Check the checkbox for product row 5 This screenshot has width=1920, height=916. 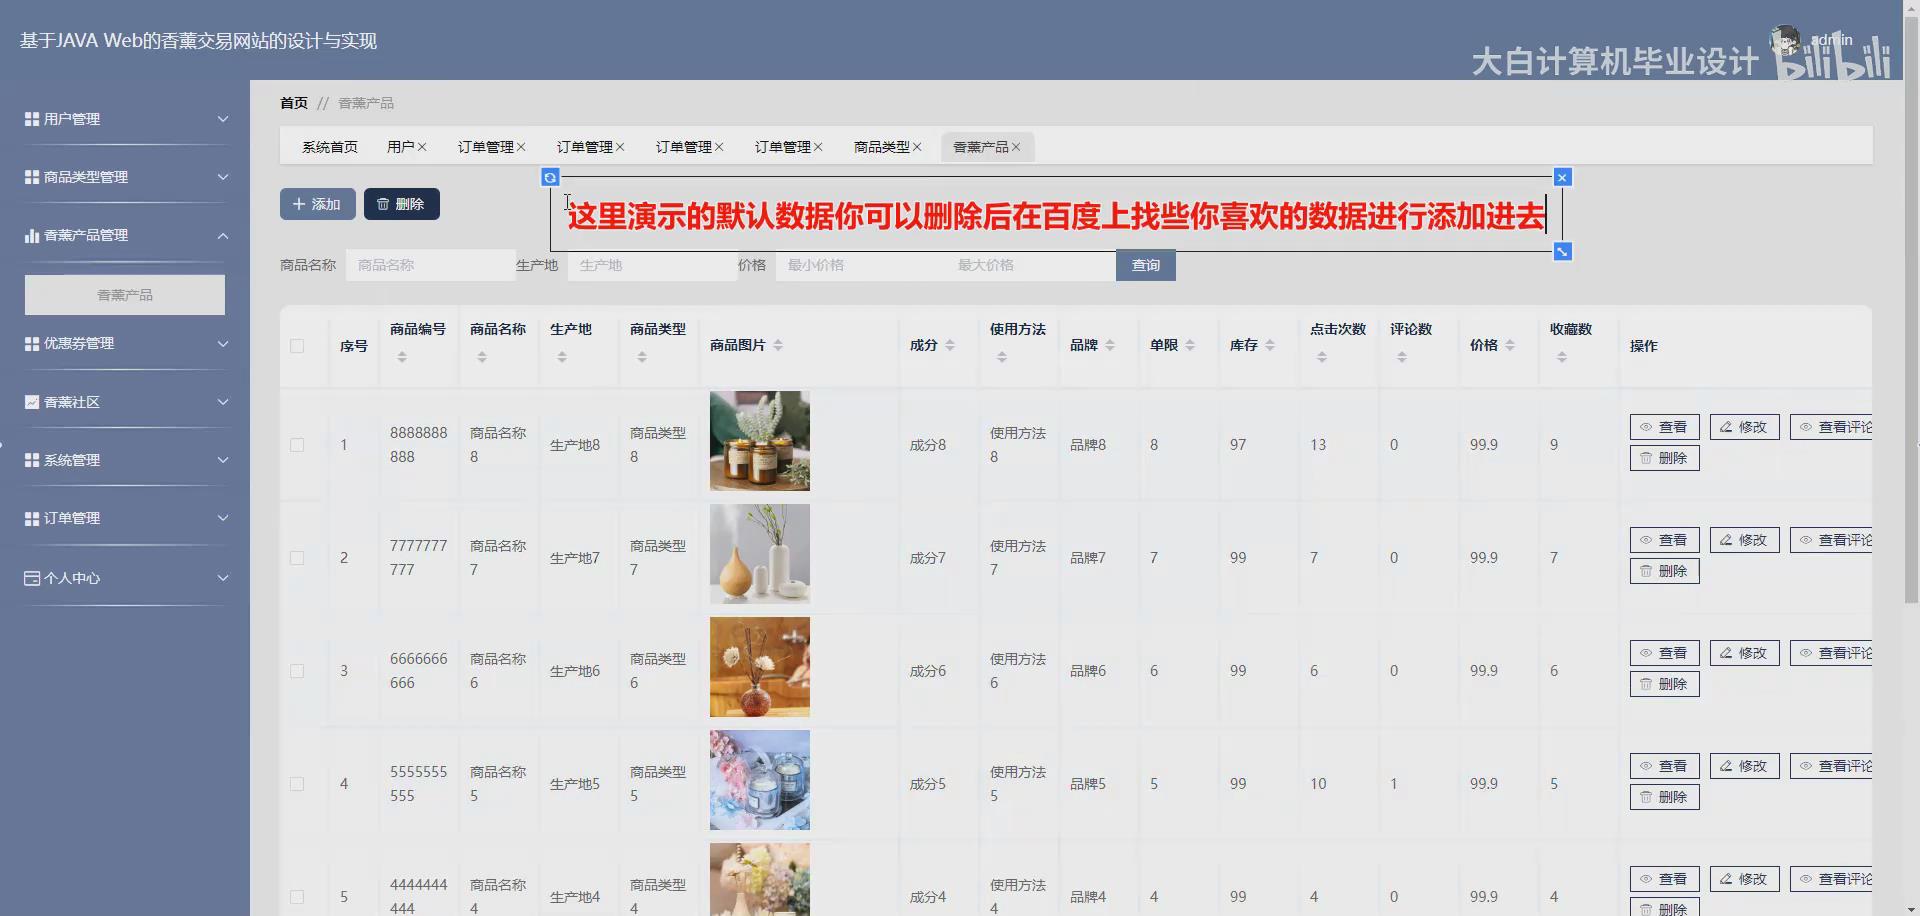(297, 896)
